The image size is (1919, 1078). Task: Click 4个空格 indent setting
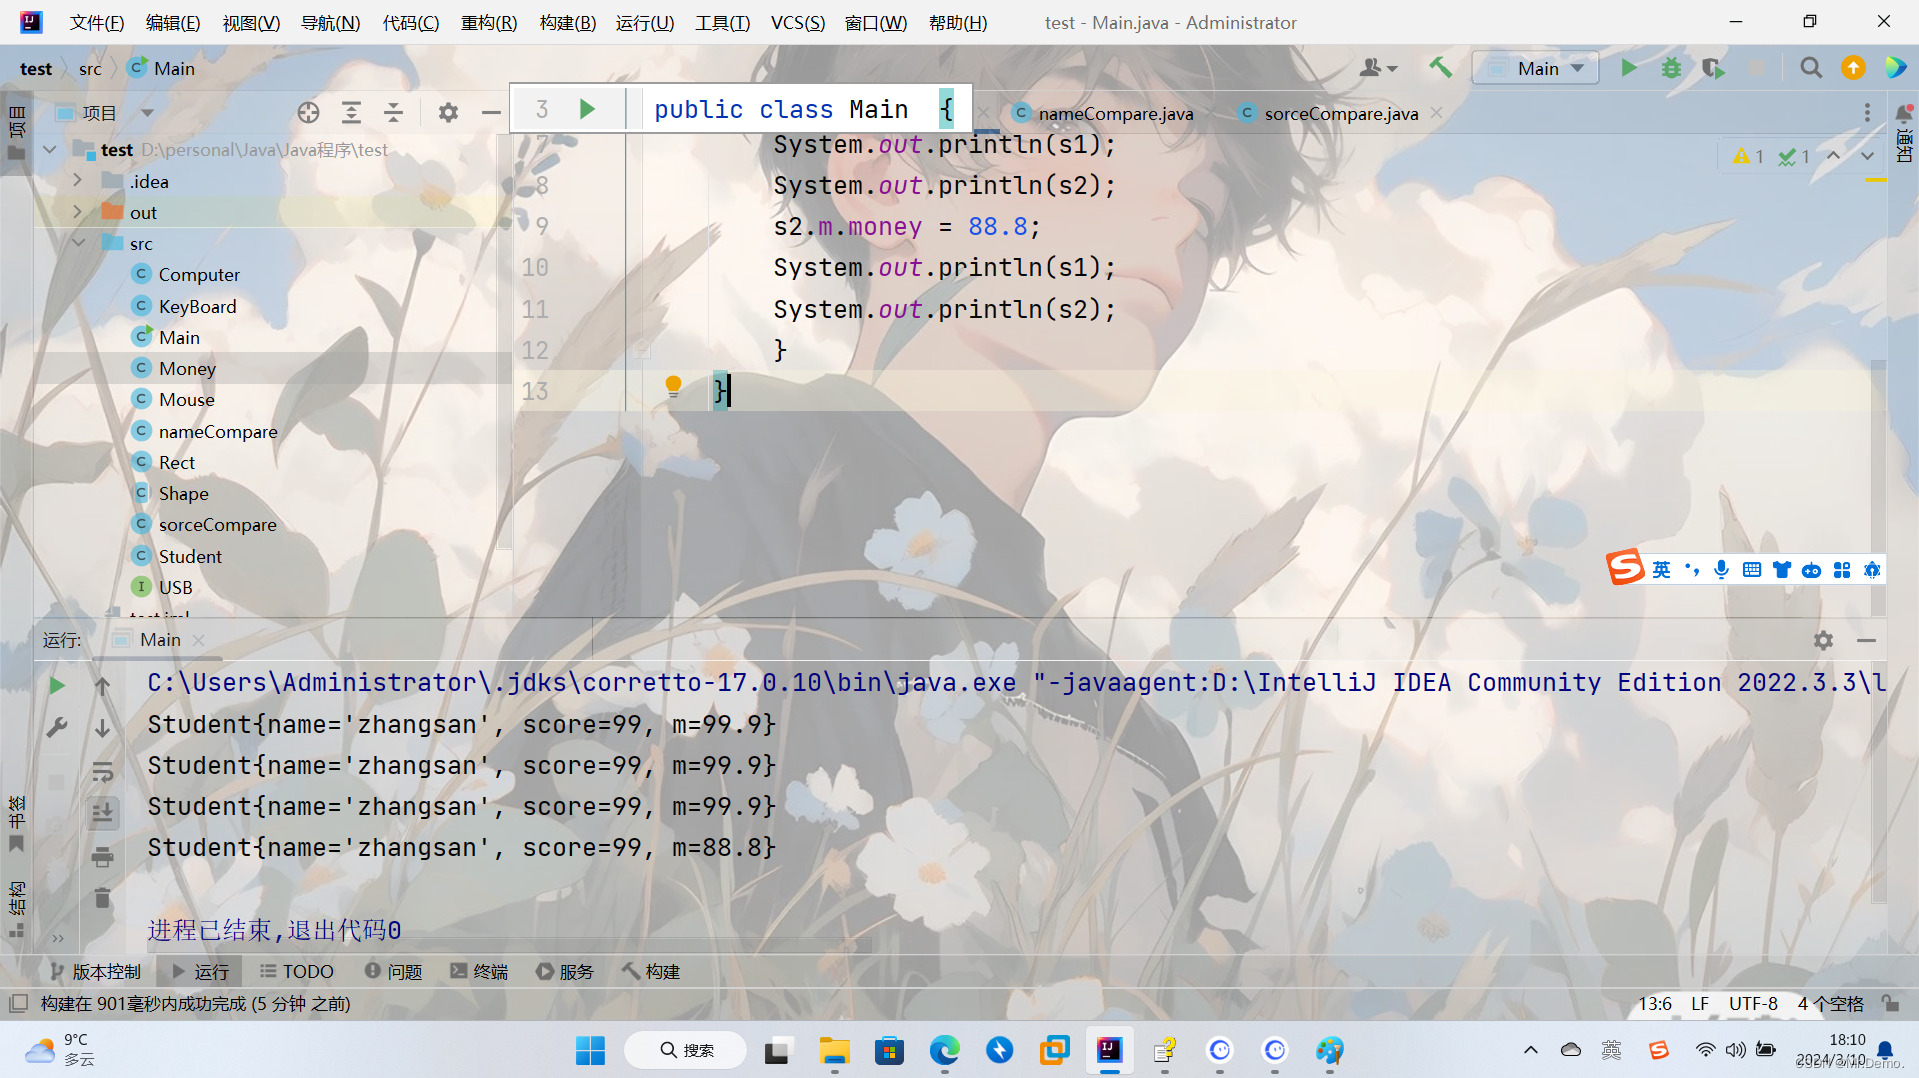pos(1830,1003)
